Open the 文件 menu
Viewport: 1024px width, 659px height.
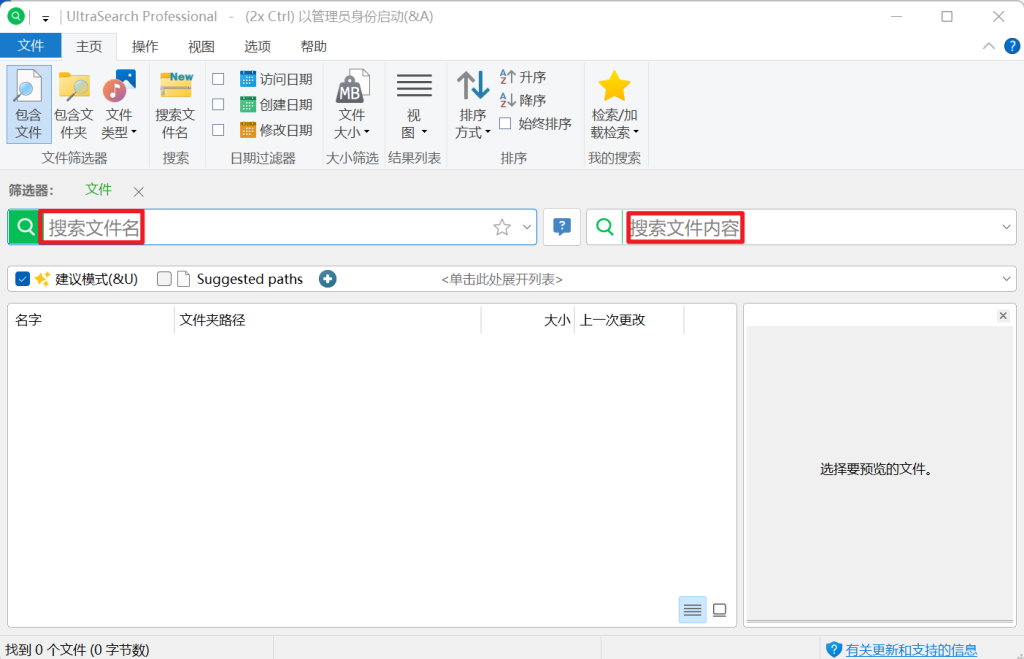tap(31, 45)
